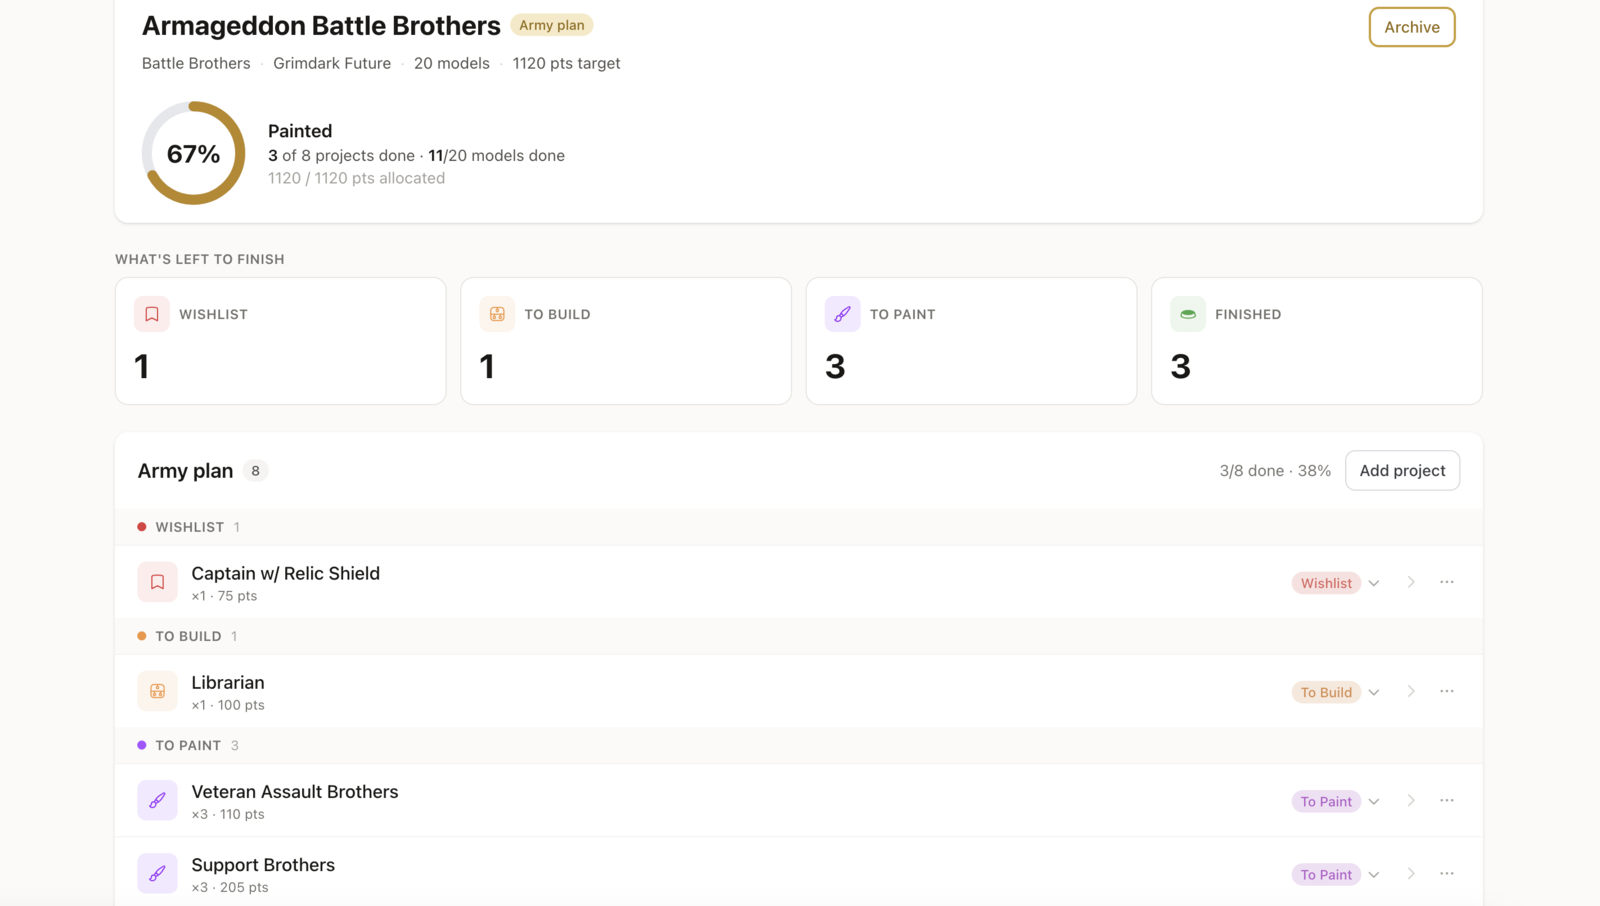Click the Finished green base icon card

click(x=1188, y=314)
